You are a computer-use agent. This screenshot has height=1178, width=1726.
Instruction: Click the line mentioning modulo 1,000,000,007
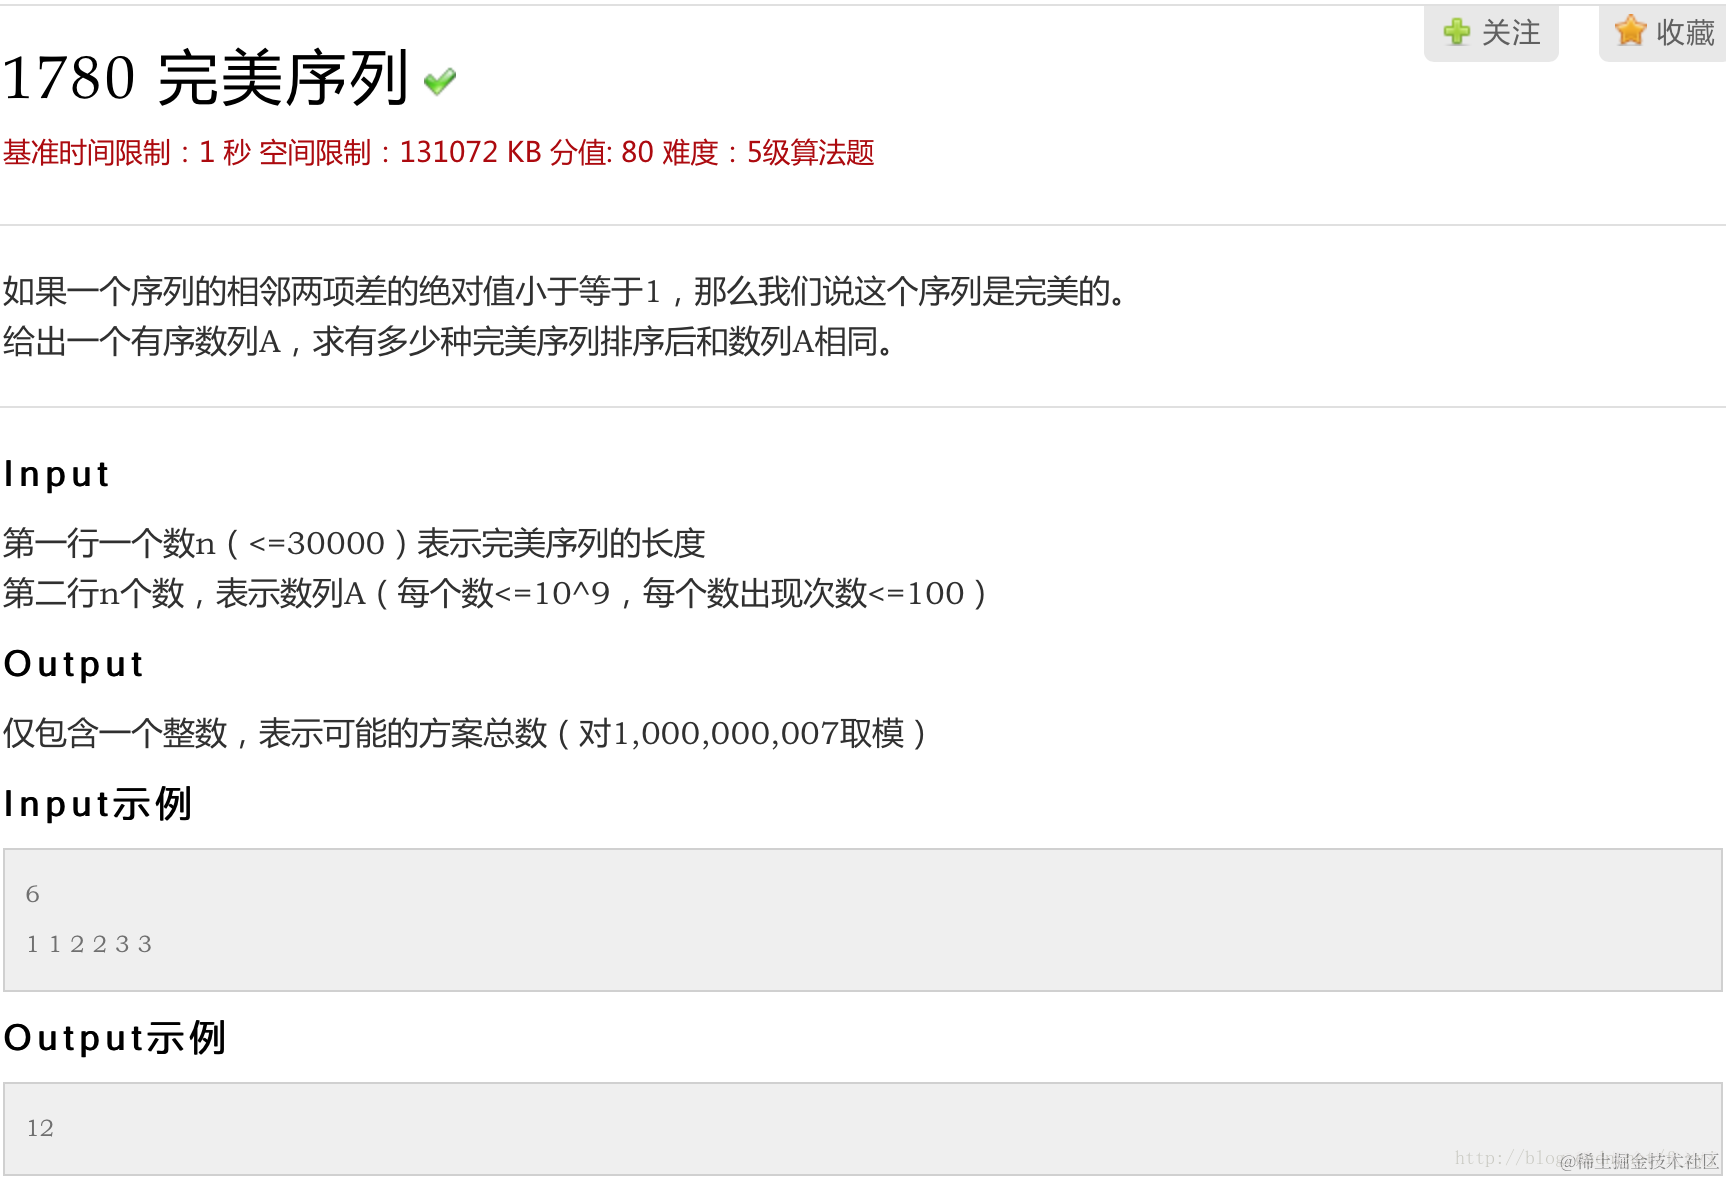(x=465, y=734)
